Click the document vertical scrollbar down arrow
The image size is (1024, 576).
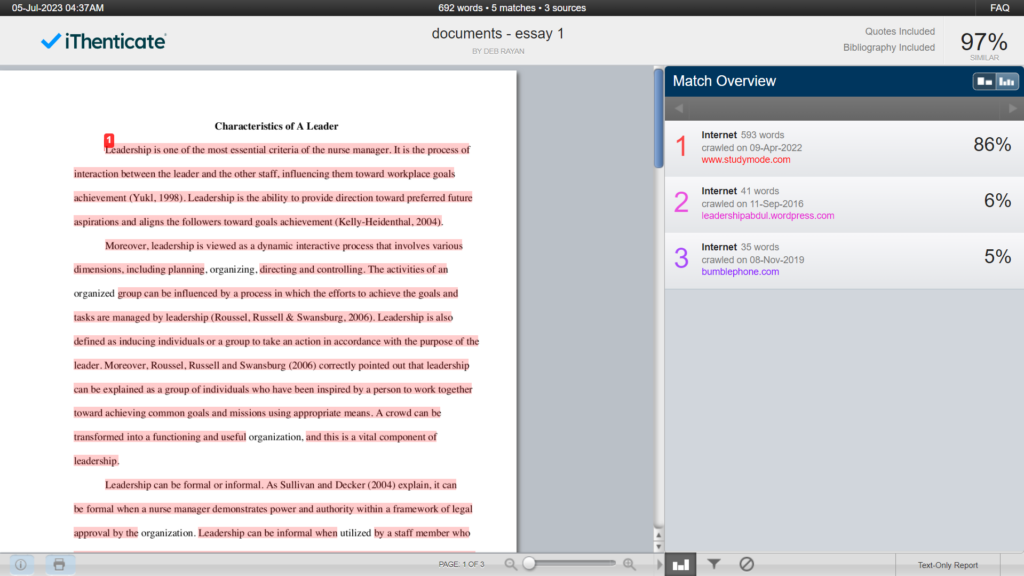(x=657, y=546)
